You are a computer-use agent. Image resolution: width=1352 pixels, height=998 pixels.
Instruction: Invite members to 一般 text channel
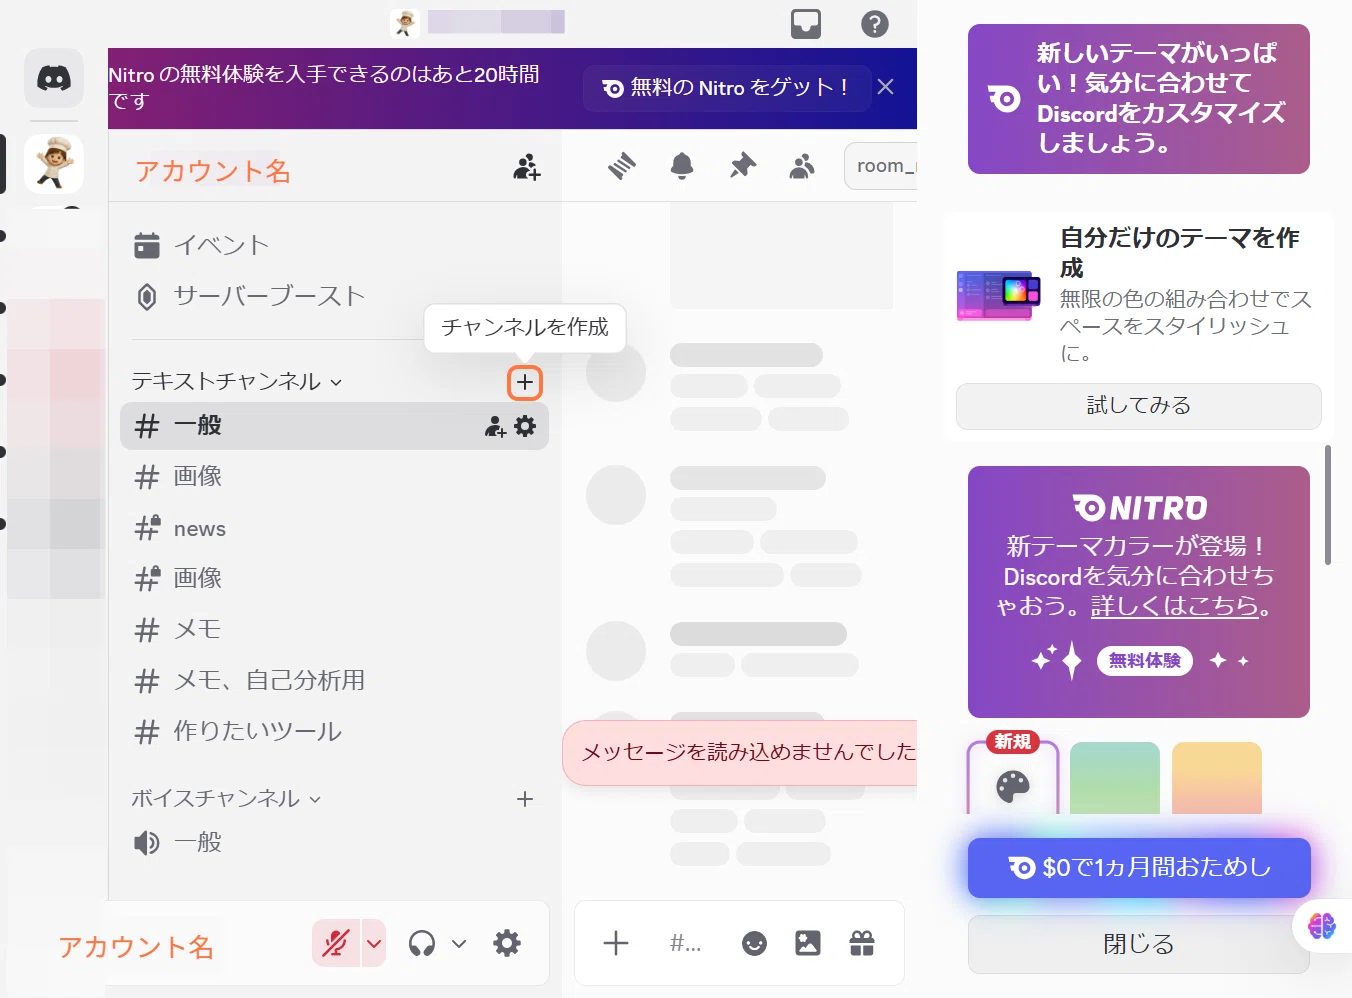tap(495, 427)
